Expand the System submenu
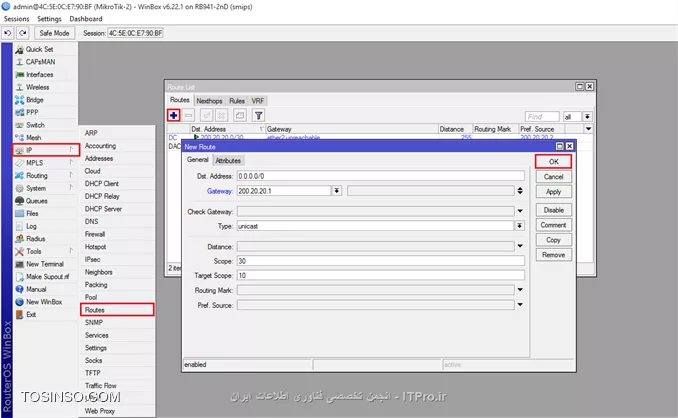This screenshot has height=418, width=678. tap(45, 188)
